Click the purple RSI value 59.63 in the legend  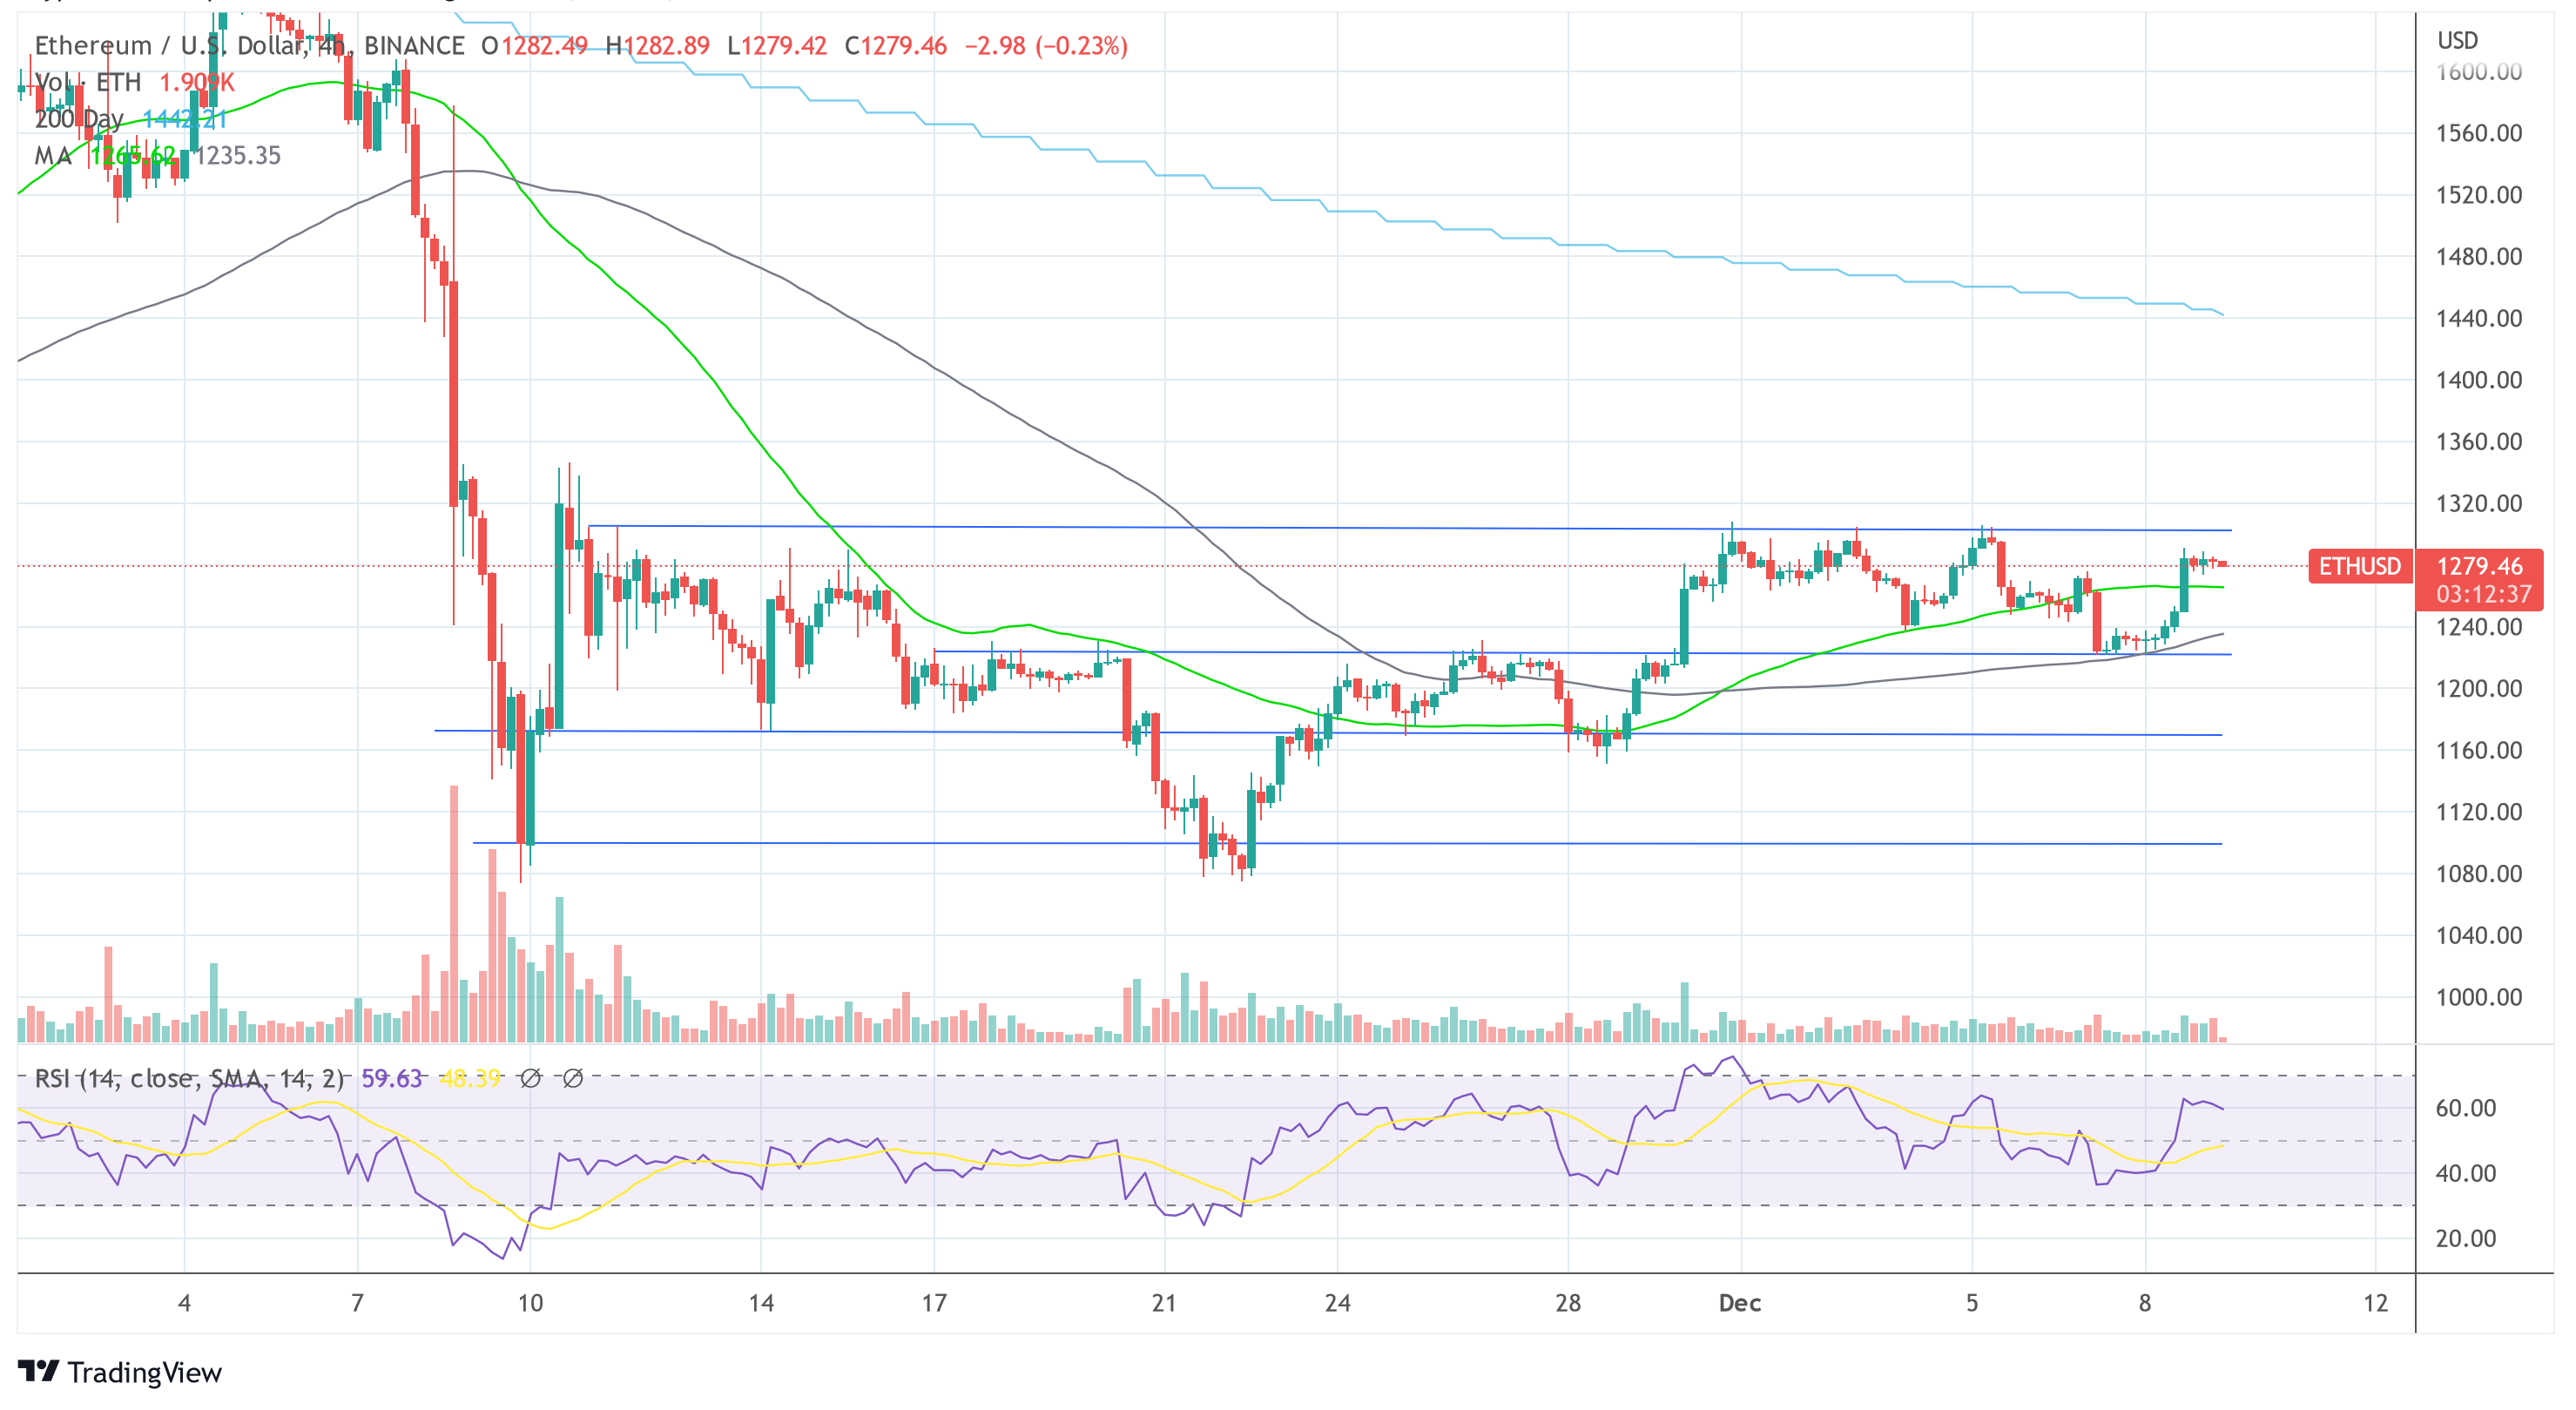(393, 1080)
